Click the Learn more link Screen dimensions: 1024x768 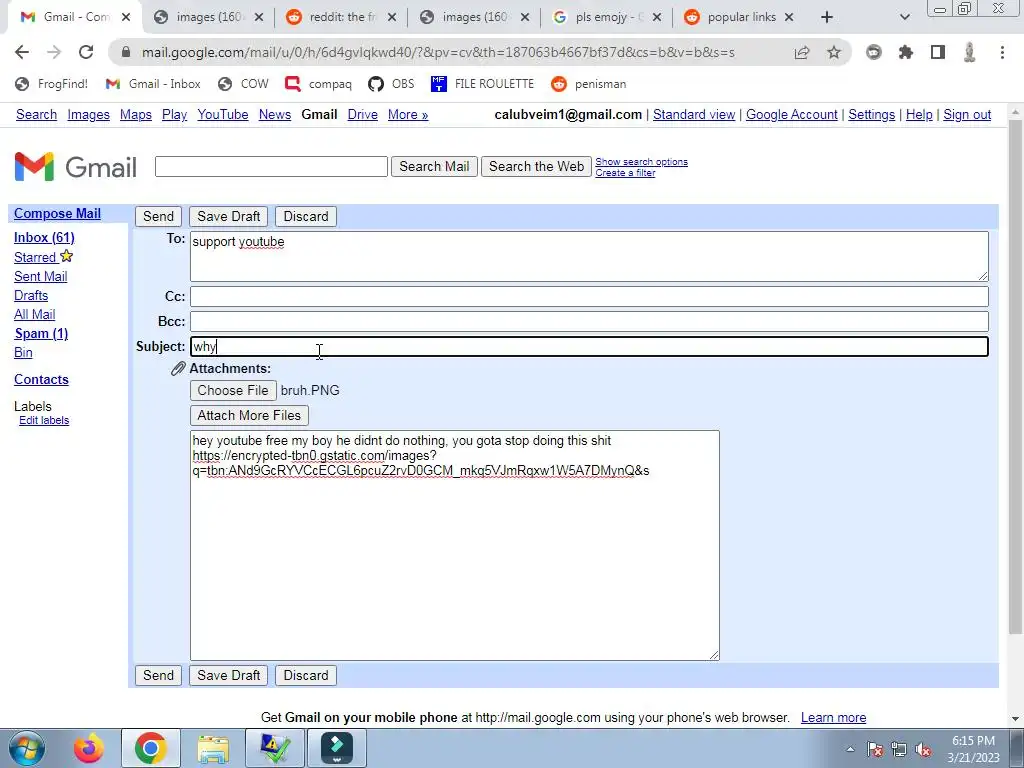833,717
